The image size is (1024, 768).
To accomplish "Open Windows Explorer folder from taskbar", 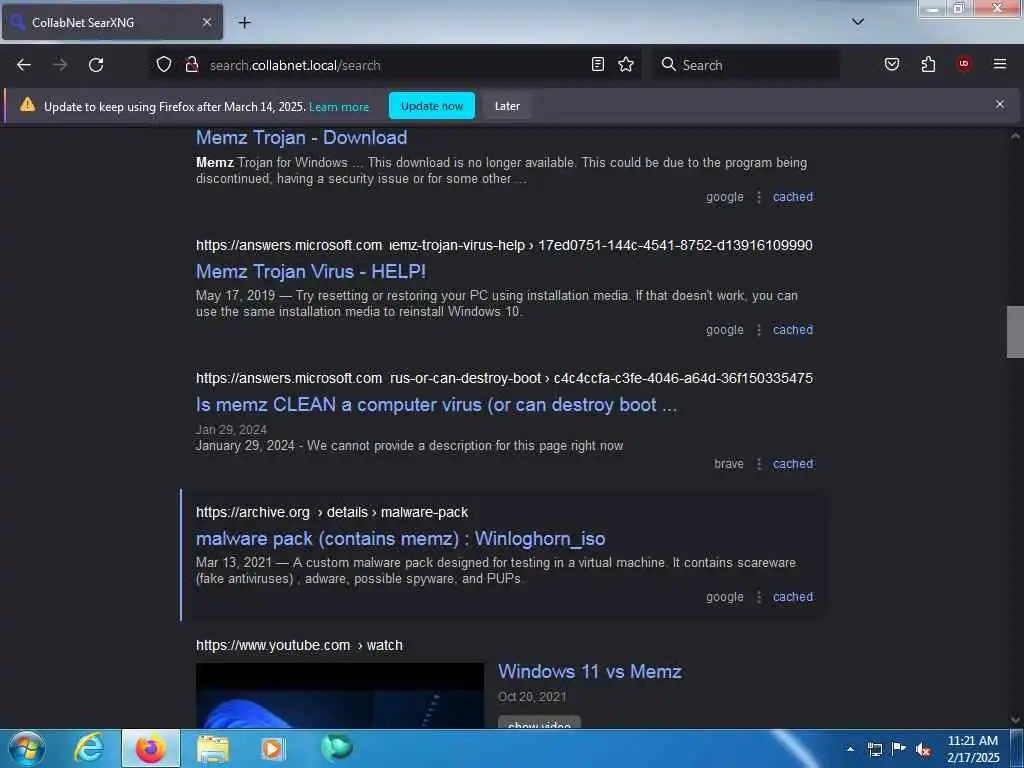I will pos(213,748).
